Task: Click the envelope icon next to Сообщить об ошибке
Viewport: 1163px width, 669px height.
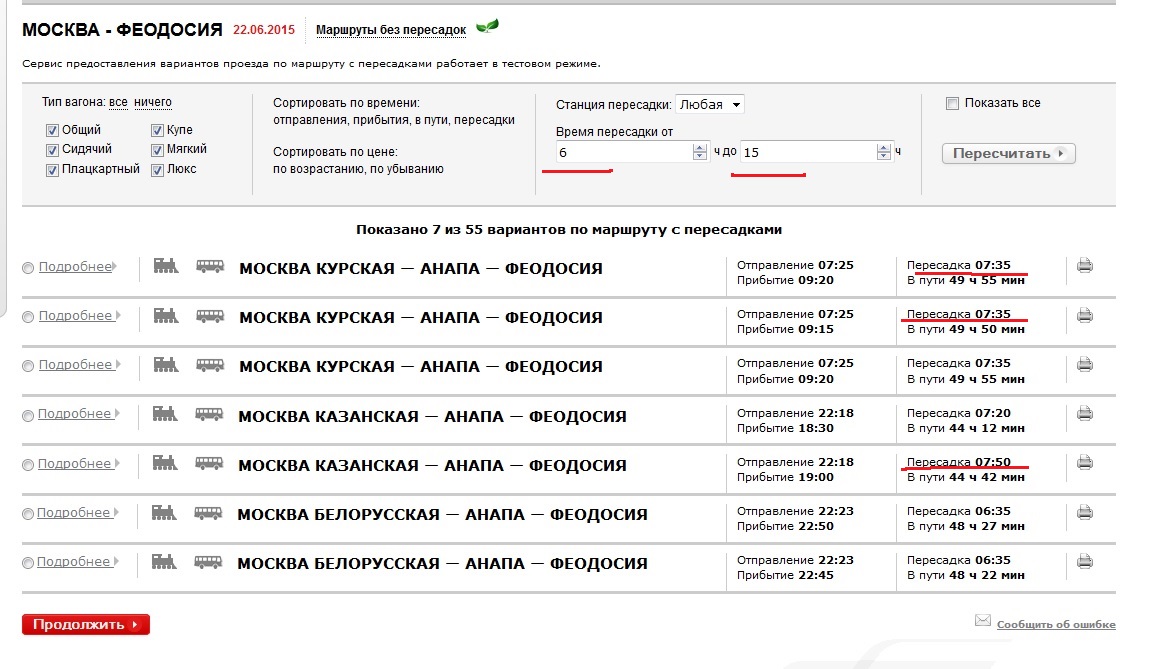Action: point(982,622)
